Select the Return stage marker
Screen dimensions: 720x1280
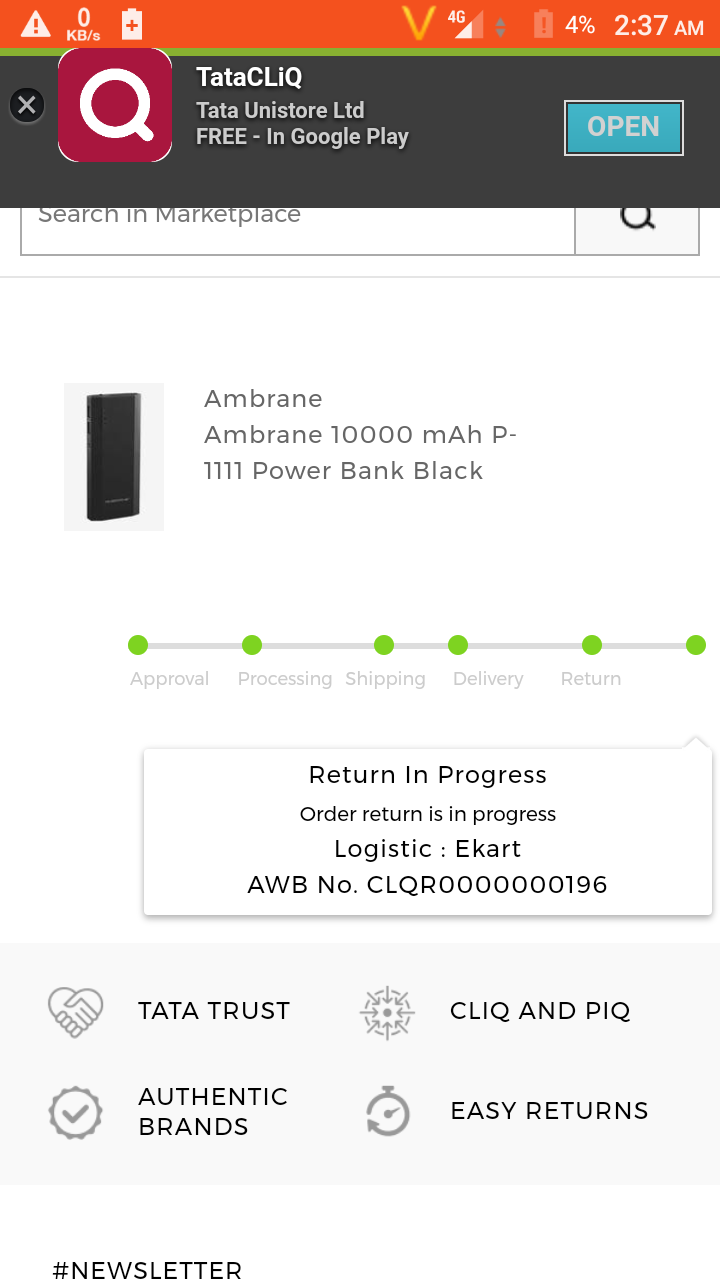(x=592, y=645)
